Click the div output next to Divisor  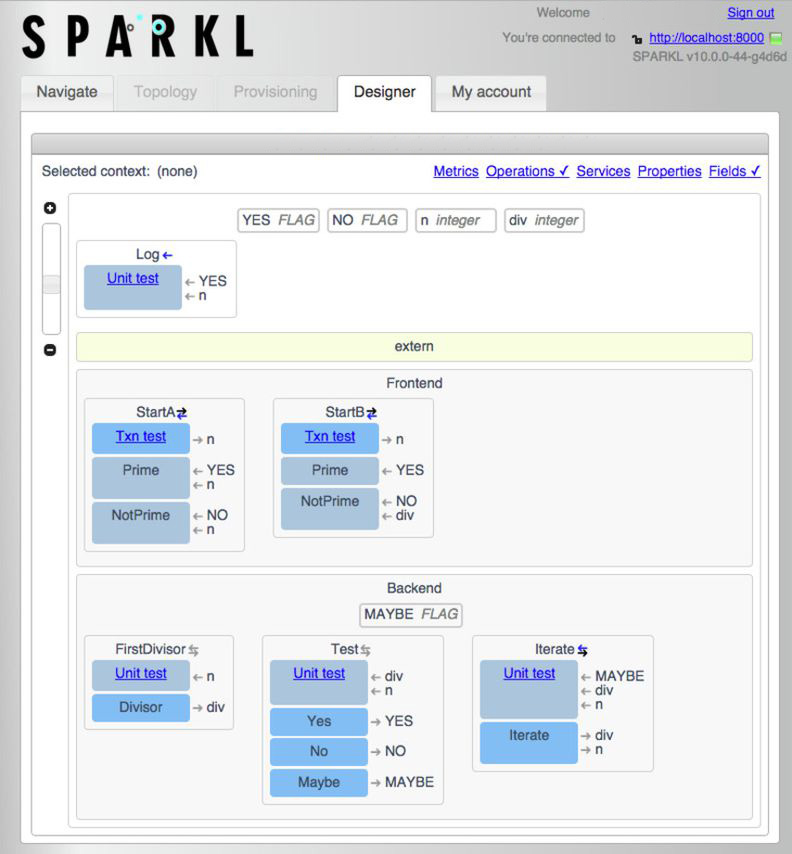click(x=216, y=707)
